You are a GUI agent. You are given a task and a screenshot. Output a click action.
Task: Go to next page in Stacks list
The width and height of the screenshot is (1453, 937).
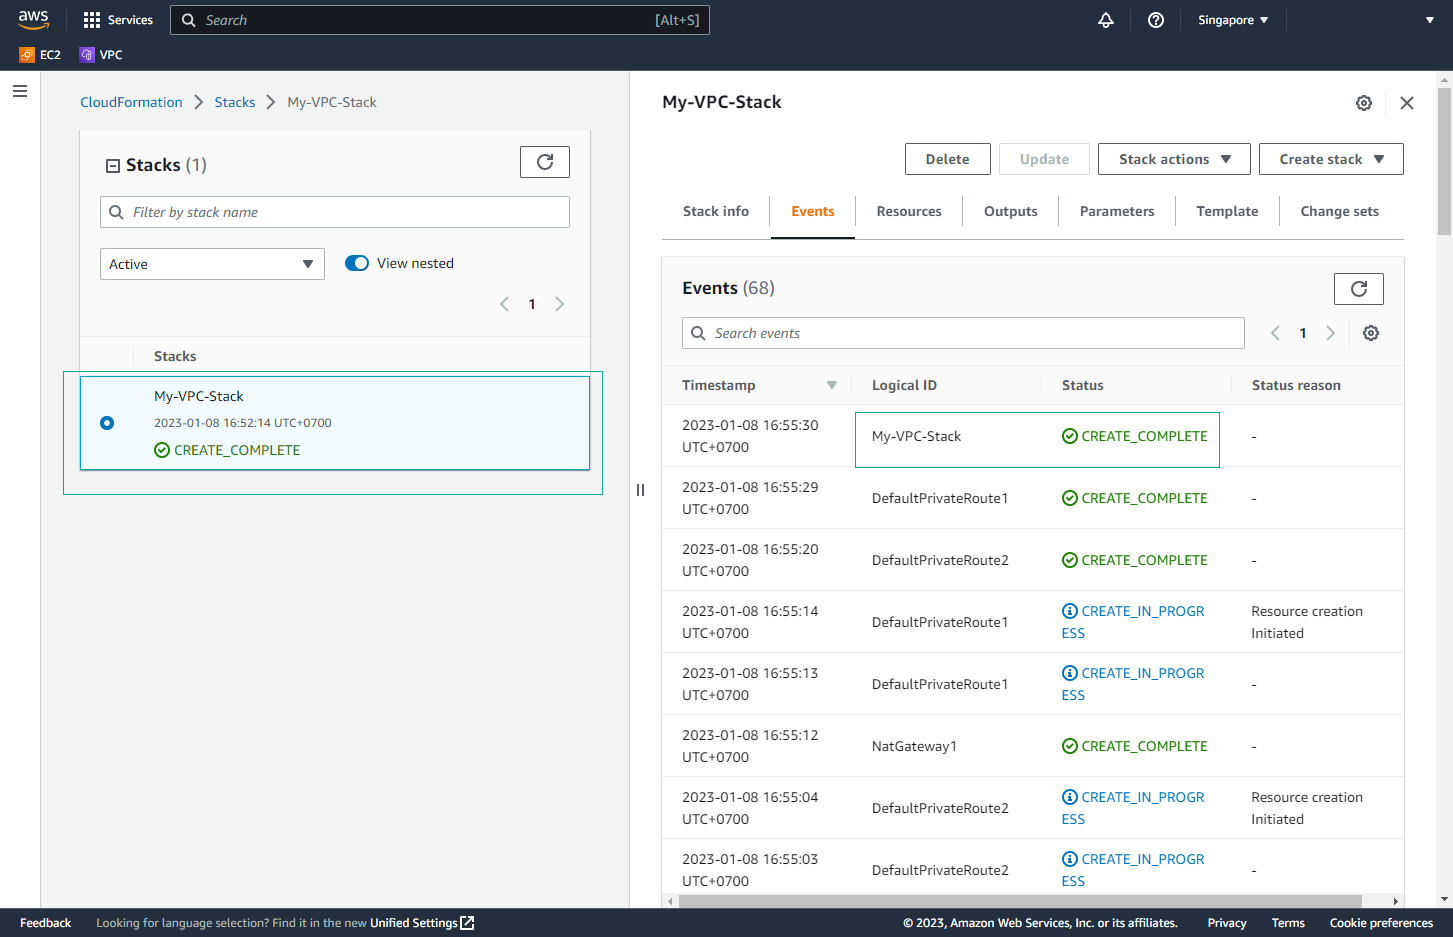pos(560,304)
